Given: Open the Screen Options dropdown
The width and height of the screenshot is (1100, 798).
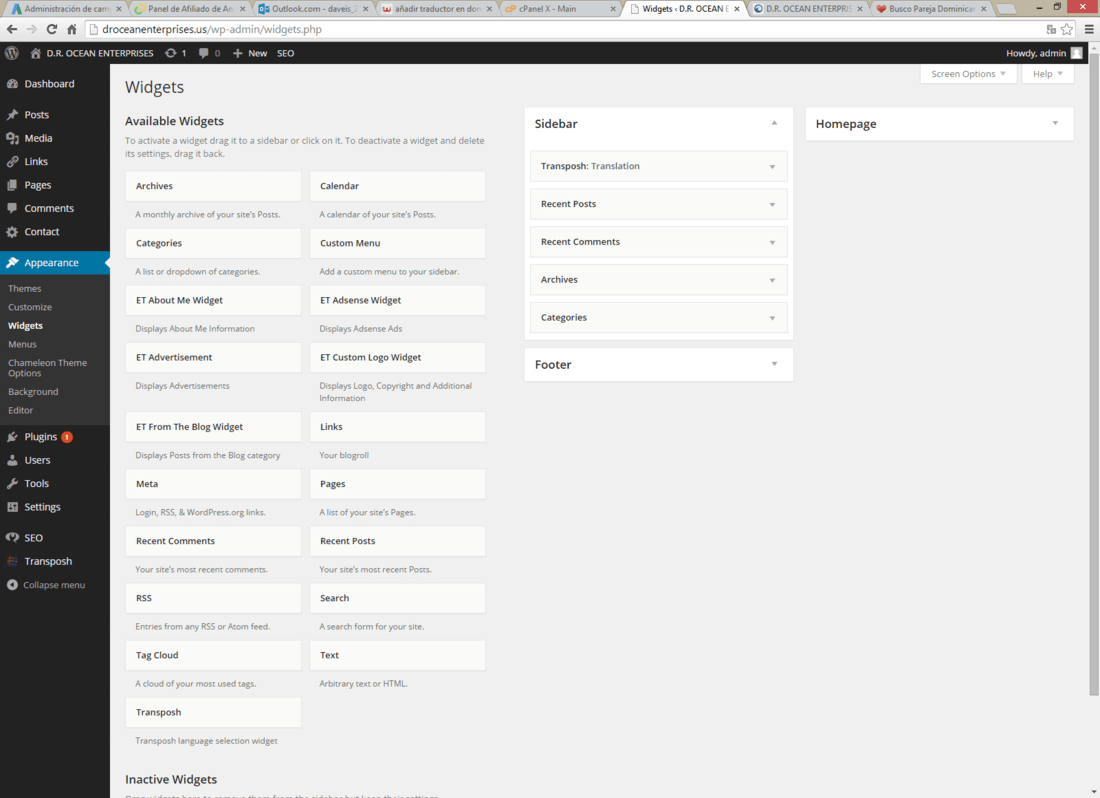Looking at the screenshot, I should tap(968, 74).
